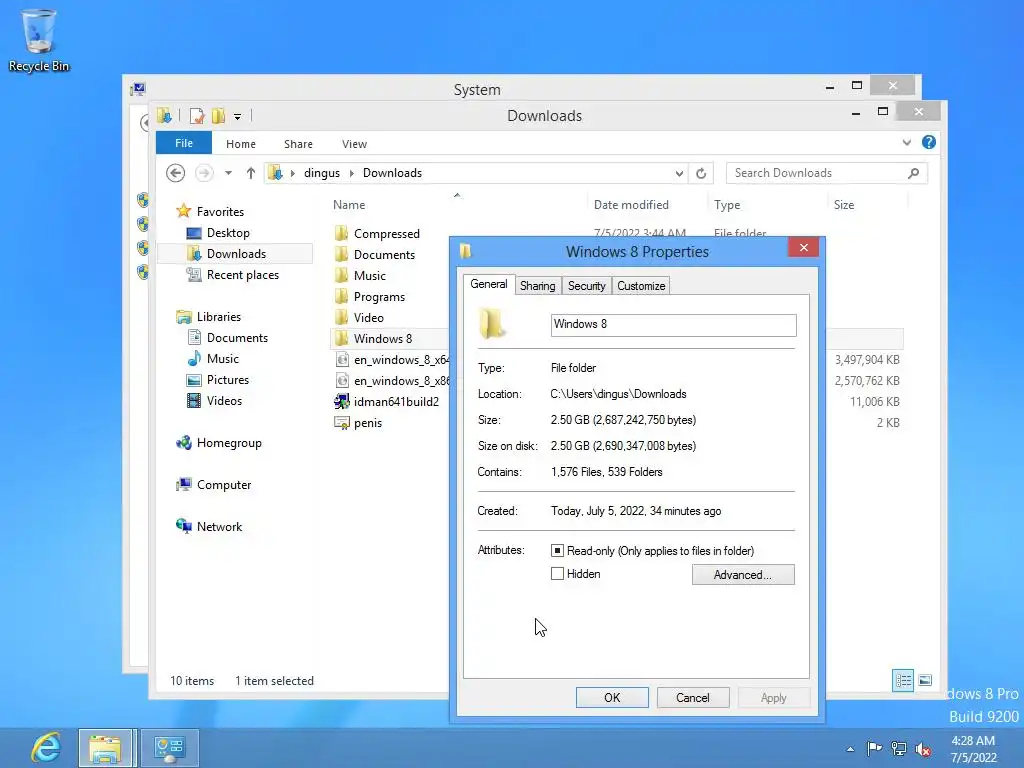The width and height of the screenshot is (1024, 768).
Task: Go up one level with the Up arrow
Action: tap(251, 173)
